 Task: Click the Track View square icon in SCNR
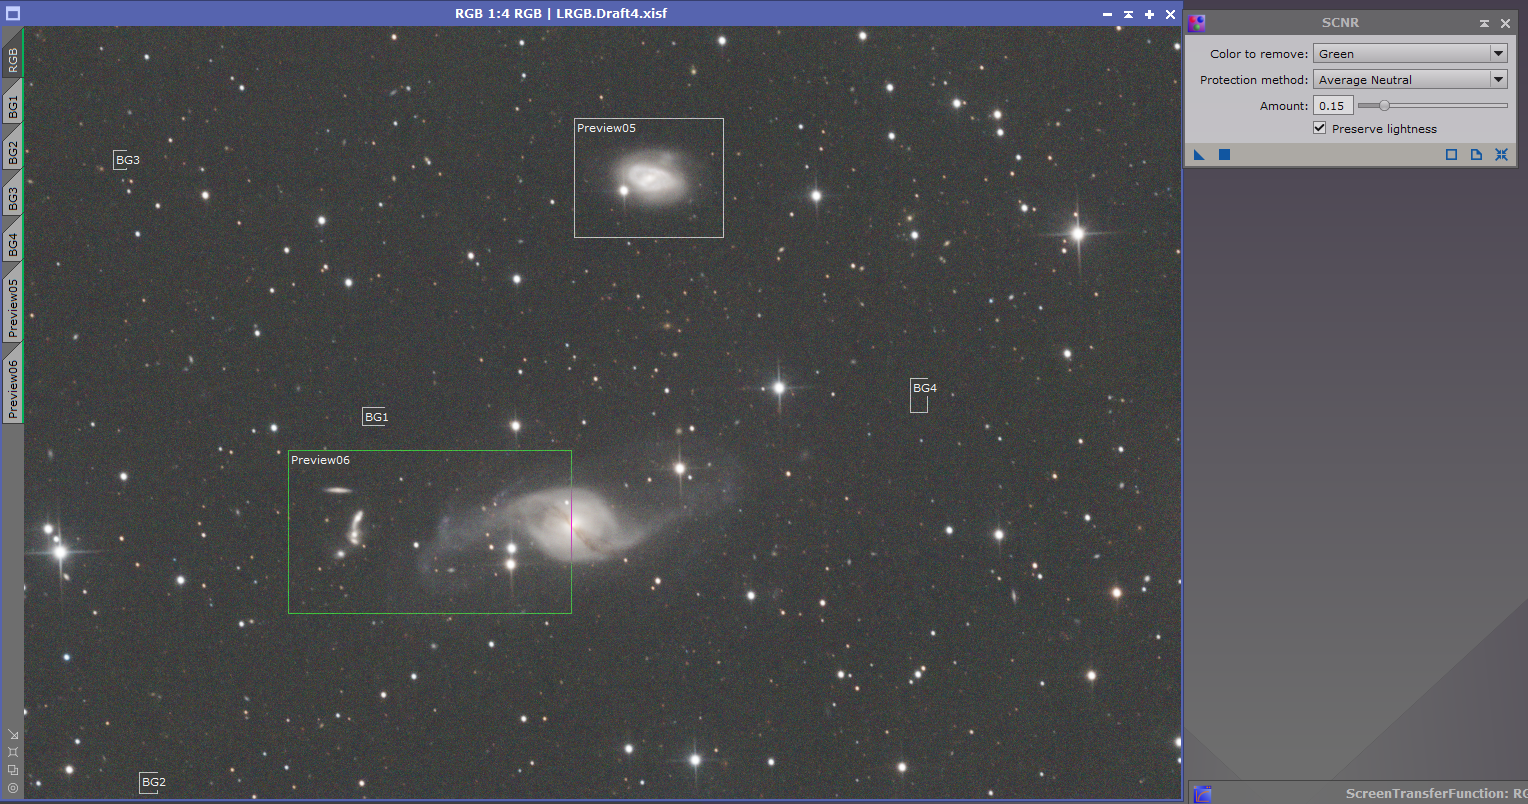[1451, 155]
